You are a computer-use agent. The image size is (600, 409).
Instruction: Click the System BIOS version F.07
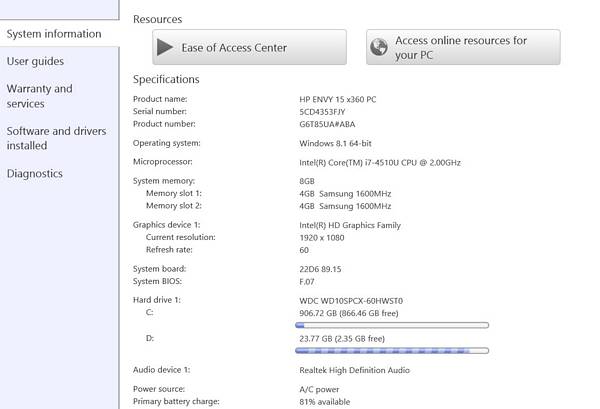pyautogui.click(x=308, y=281)
